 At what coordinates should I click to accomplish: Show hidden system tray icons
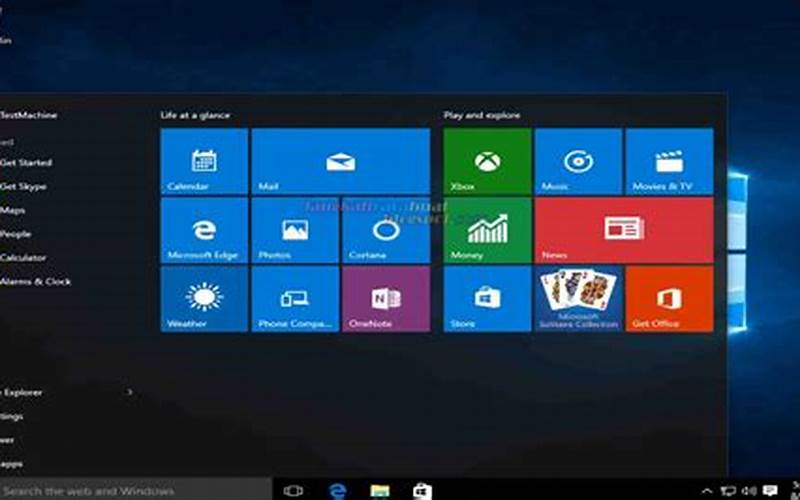(707, 491)
